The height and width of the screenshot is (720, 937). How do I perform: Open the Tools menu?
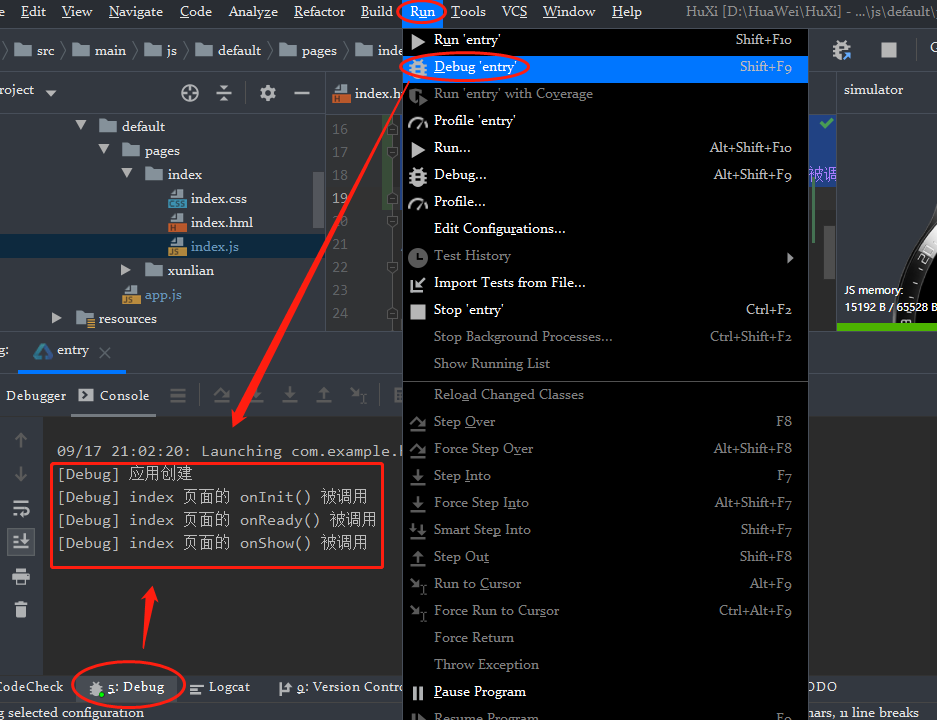pos(468,11)
